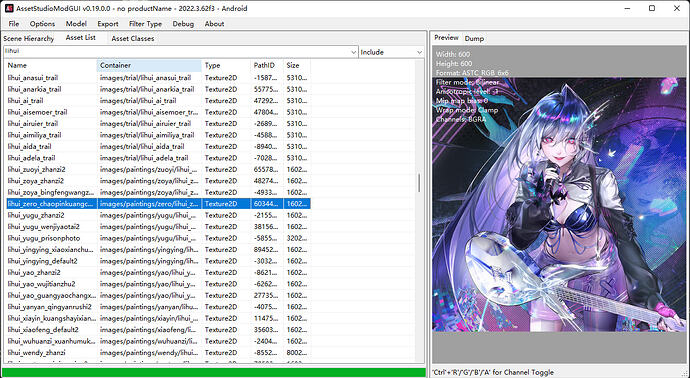Select the lihui_aida_trail asset
Viewport: 690px width, 378px height.
coord(158,147)
